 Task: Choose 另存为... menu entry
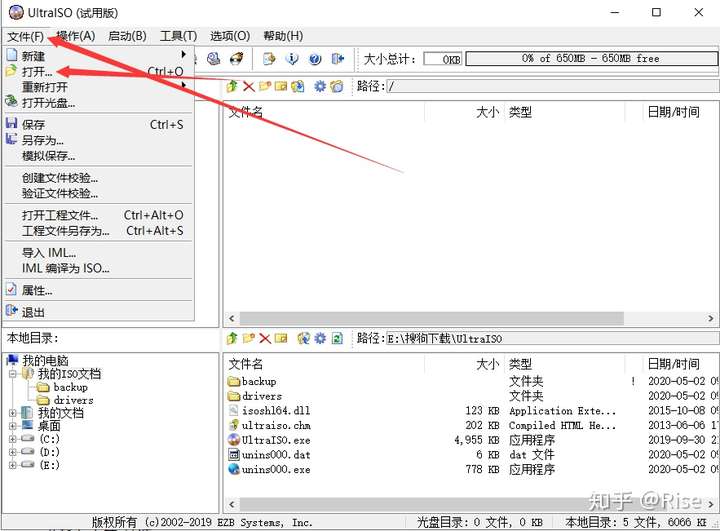(x=98, y=140)
